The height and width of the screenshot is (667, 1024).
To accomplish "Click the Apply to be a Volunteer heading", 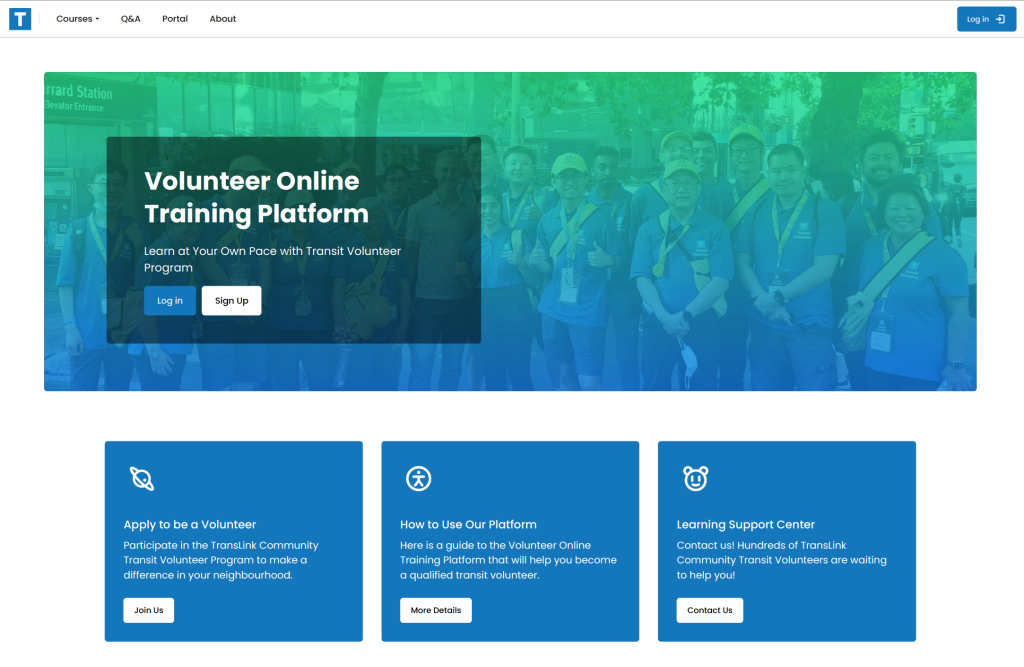I will click(x=190, y=524).
